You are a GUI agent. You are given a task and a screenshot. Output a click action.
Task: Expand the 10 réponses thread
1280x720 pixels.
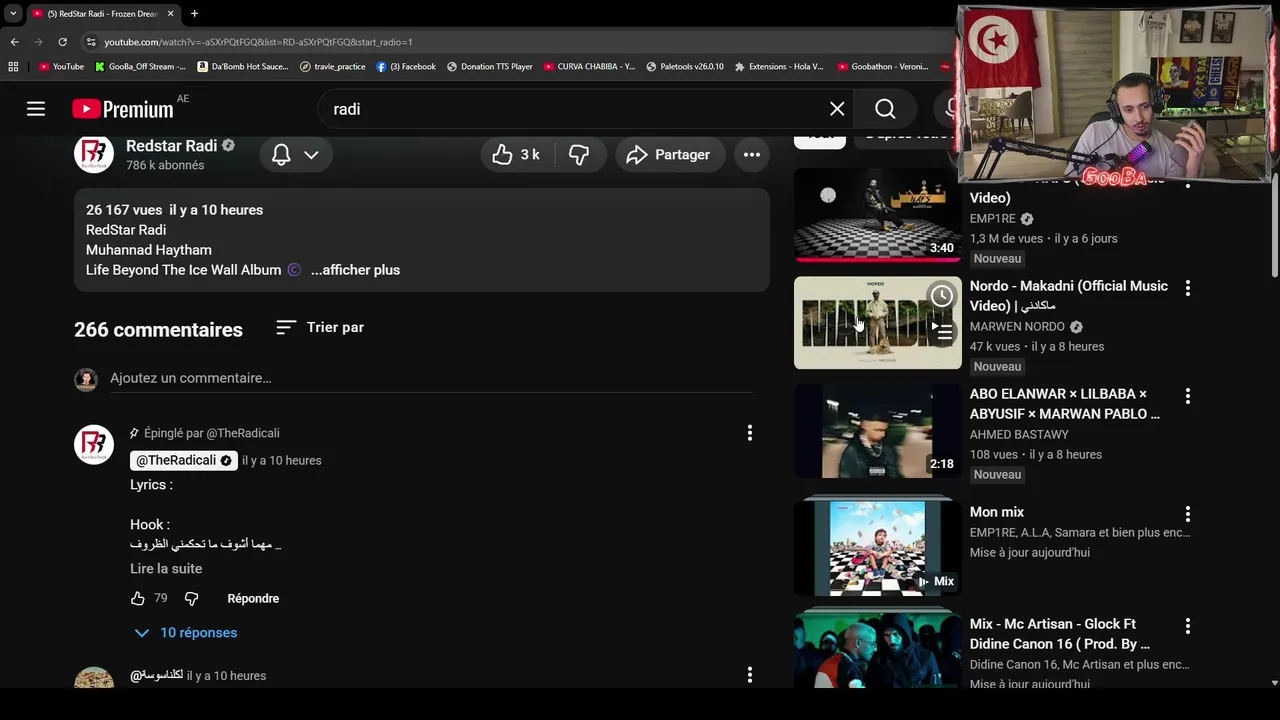[x=186, y=633]
